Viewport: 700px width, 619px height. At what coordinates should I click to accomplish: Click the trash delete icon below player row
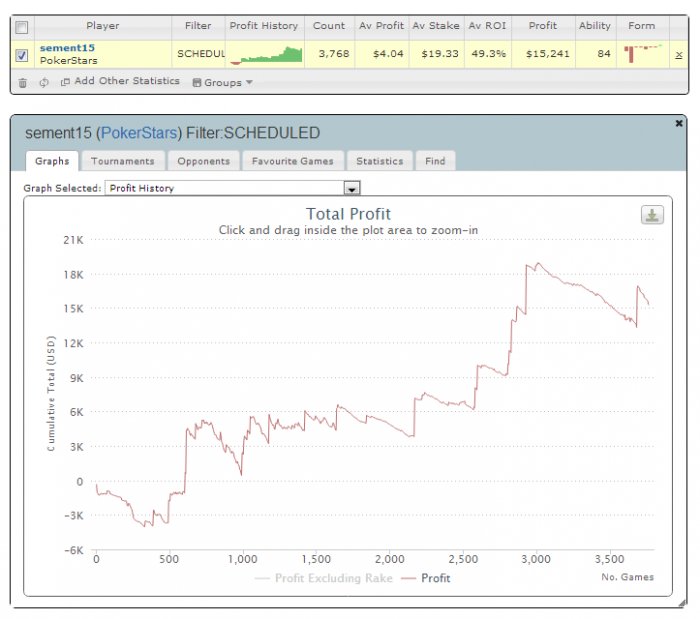(22, 82)
